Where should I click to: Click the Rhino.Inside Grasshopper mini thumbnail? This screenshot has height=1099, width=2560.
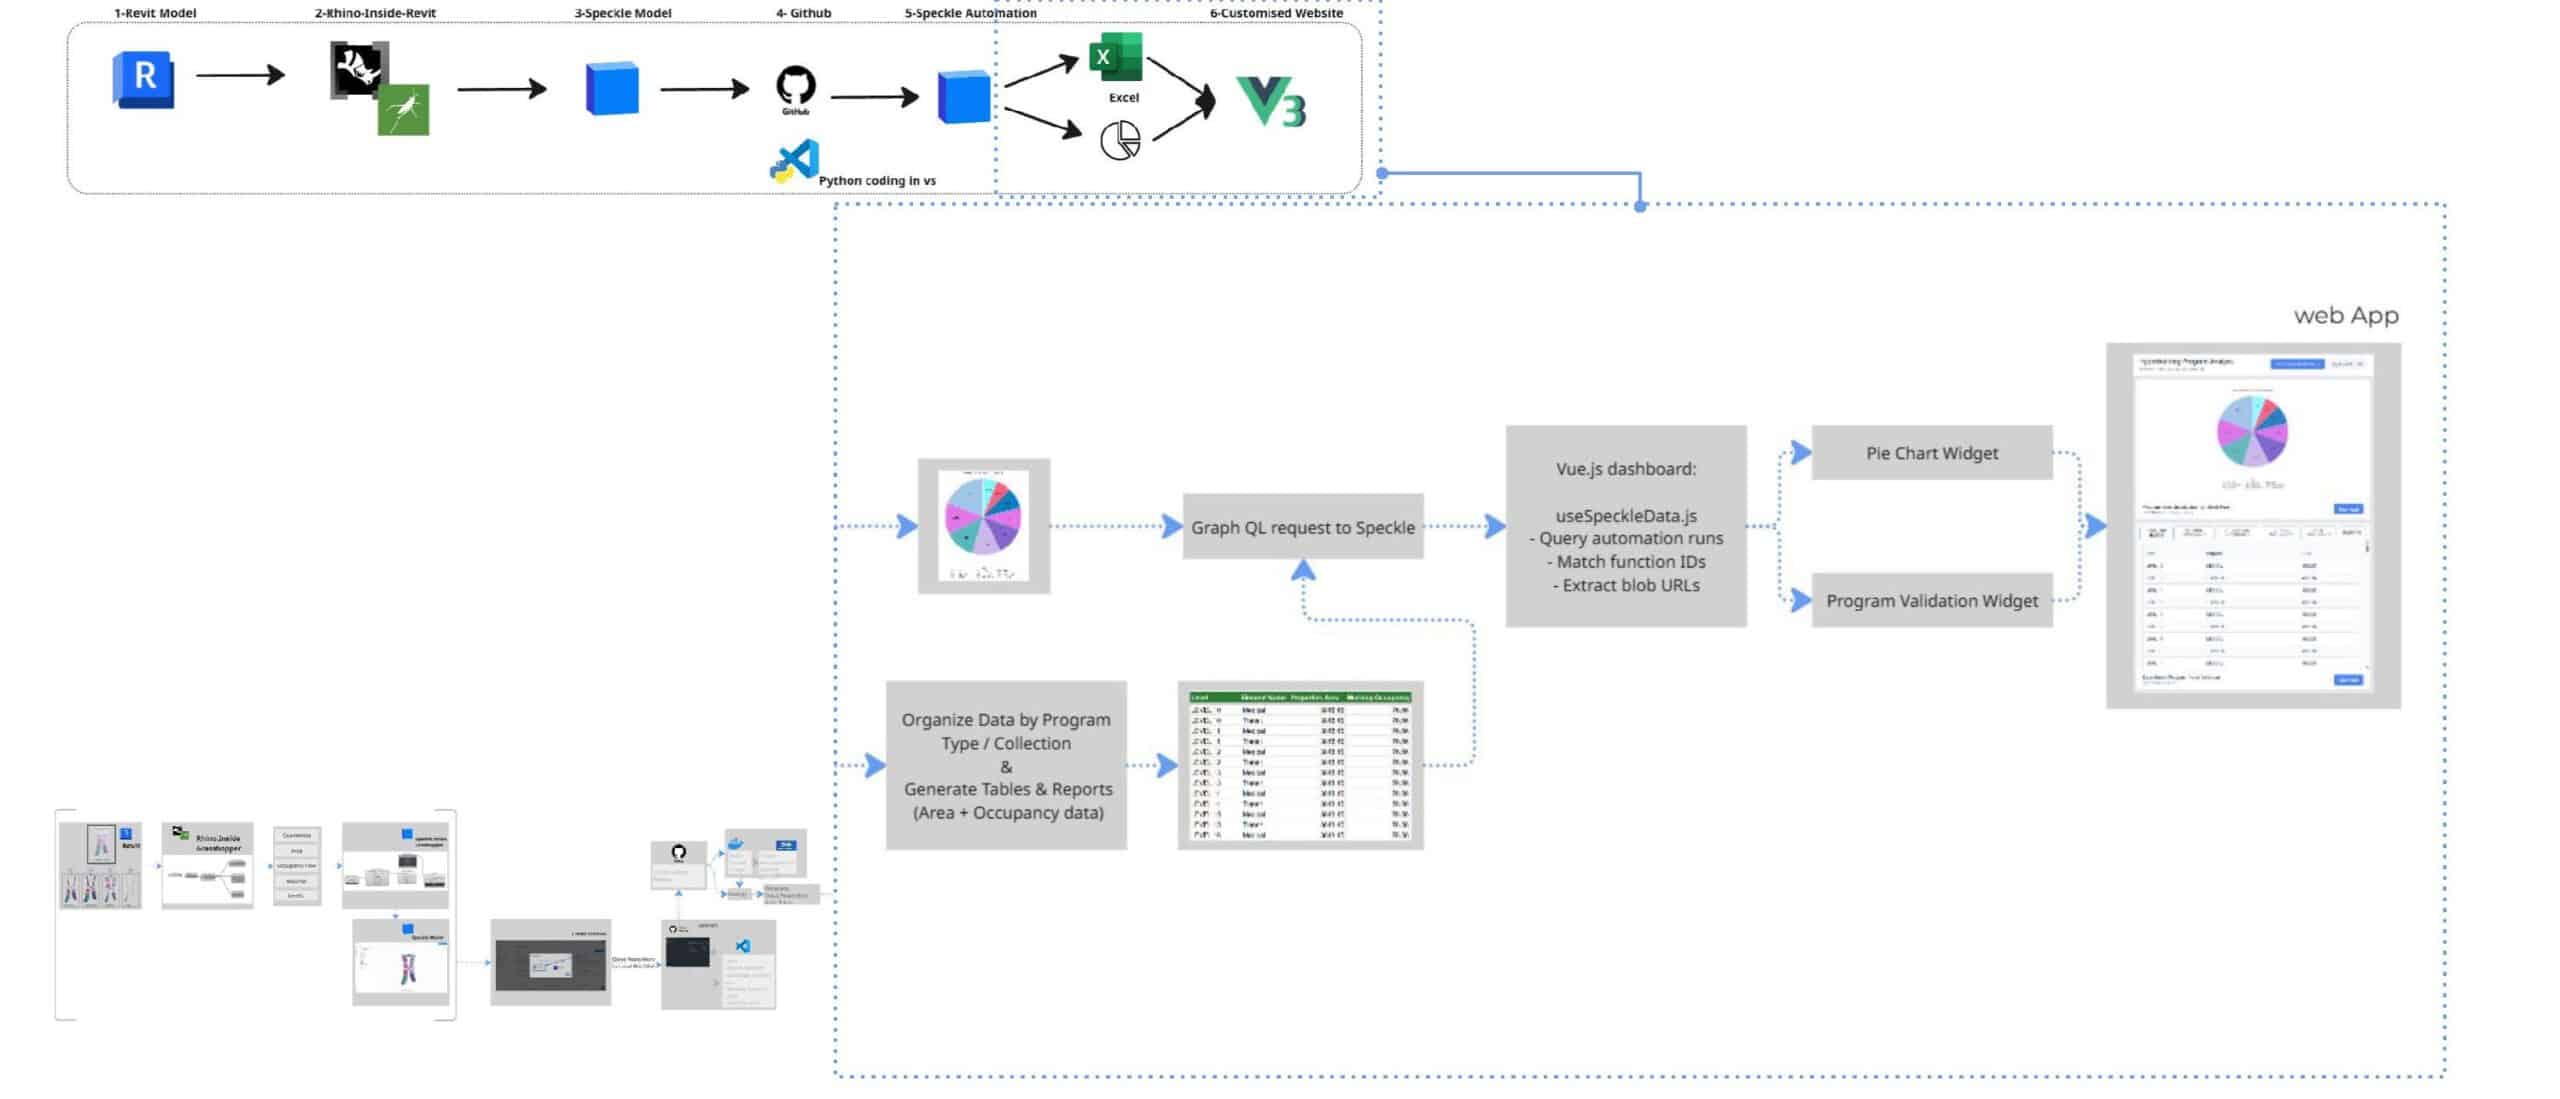pos(207,865)
